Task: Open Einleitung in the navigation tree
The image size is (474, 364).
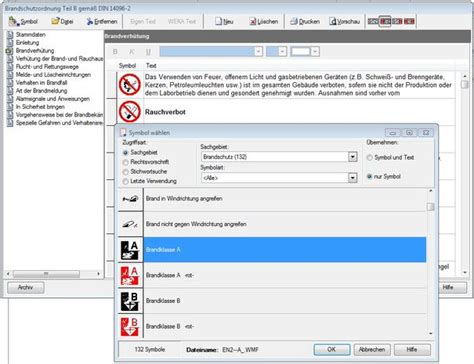Action: (x=27, y=43)
